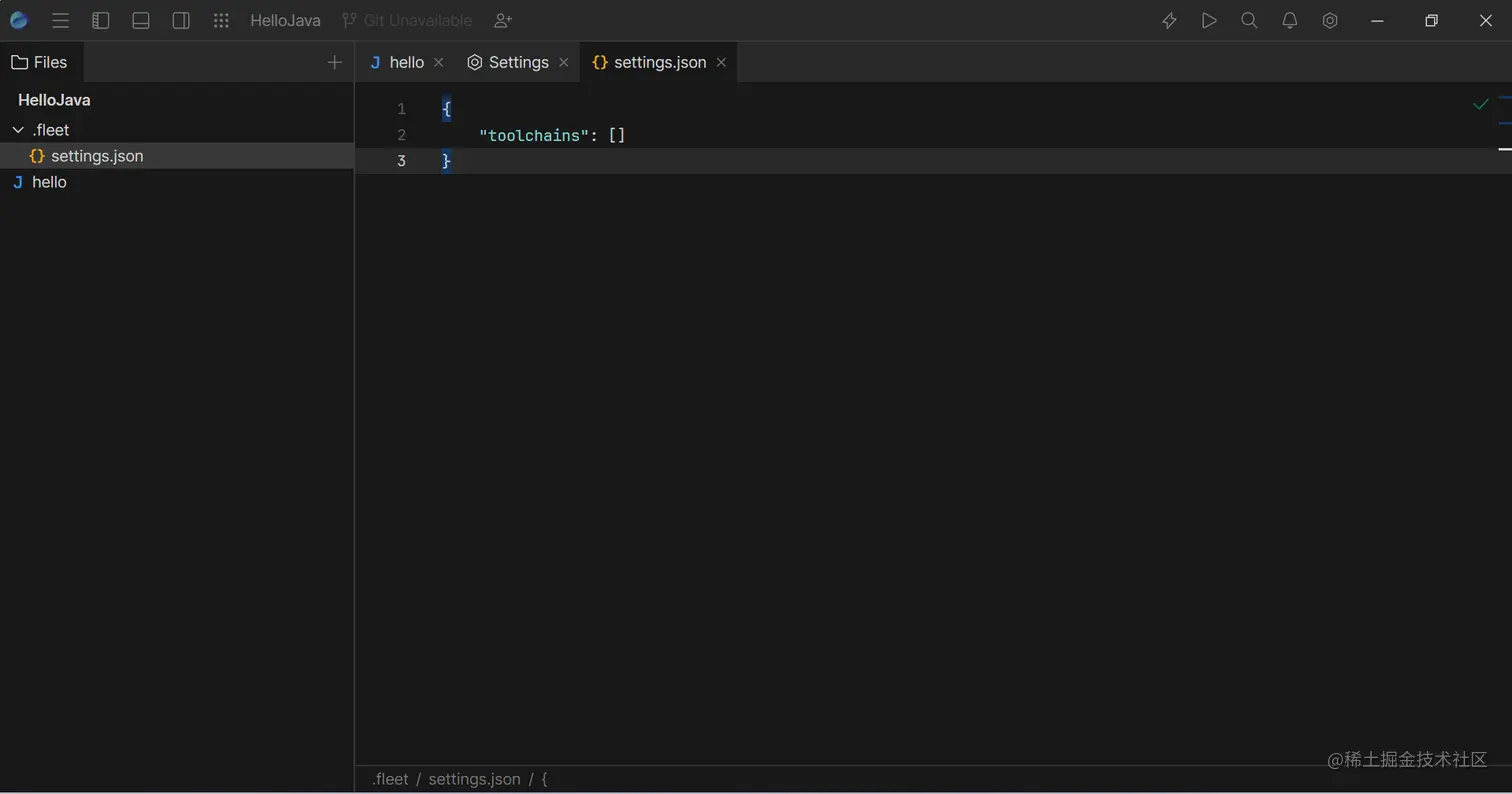This screenshot has height=794, width=1512.
Task: Select the HelloJava project root
Action: [54, 100]
